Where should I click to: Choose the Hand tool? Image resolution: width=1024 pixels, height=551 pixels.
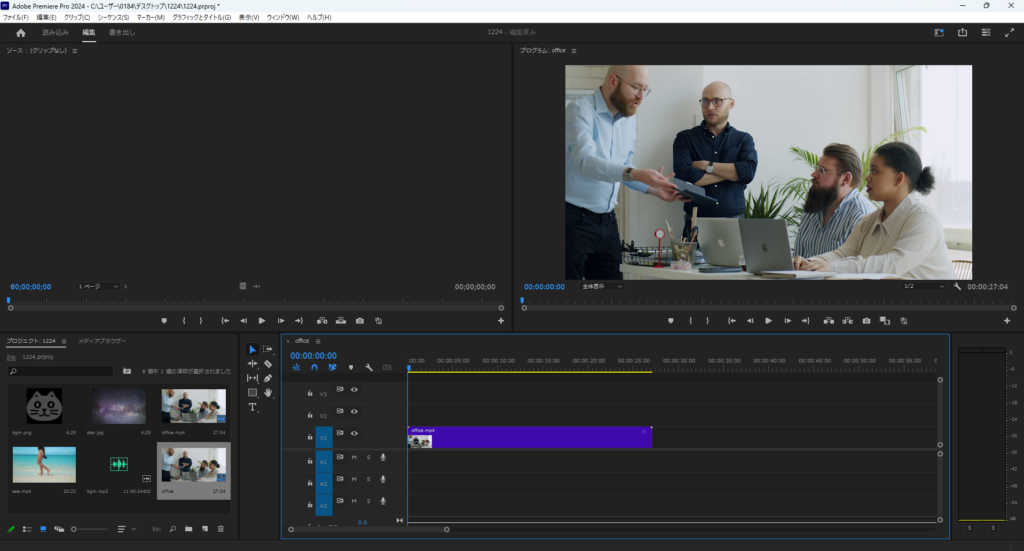268,393
